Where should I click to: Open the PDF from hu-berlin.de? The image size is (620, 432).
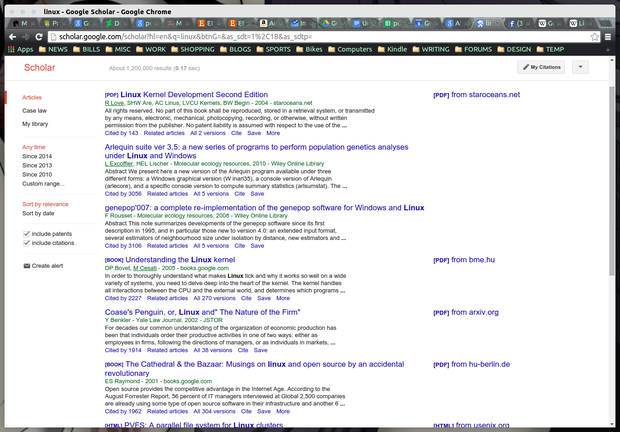(472, 364)
